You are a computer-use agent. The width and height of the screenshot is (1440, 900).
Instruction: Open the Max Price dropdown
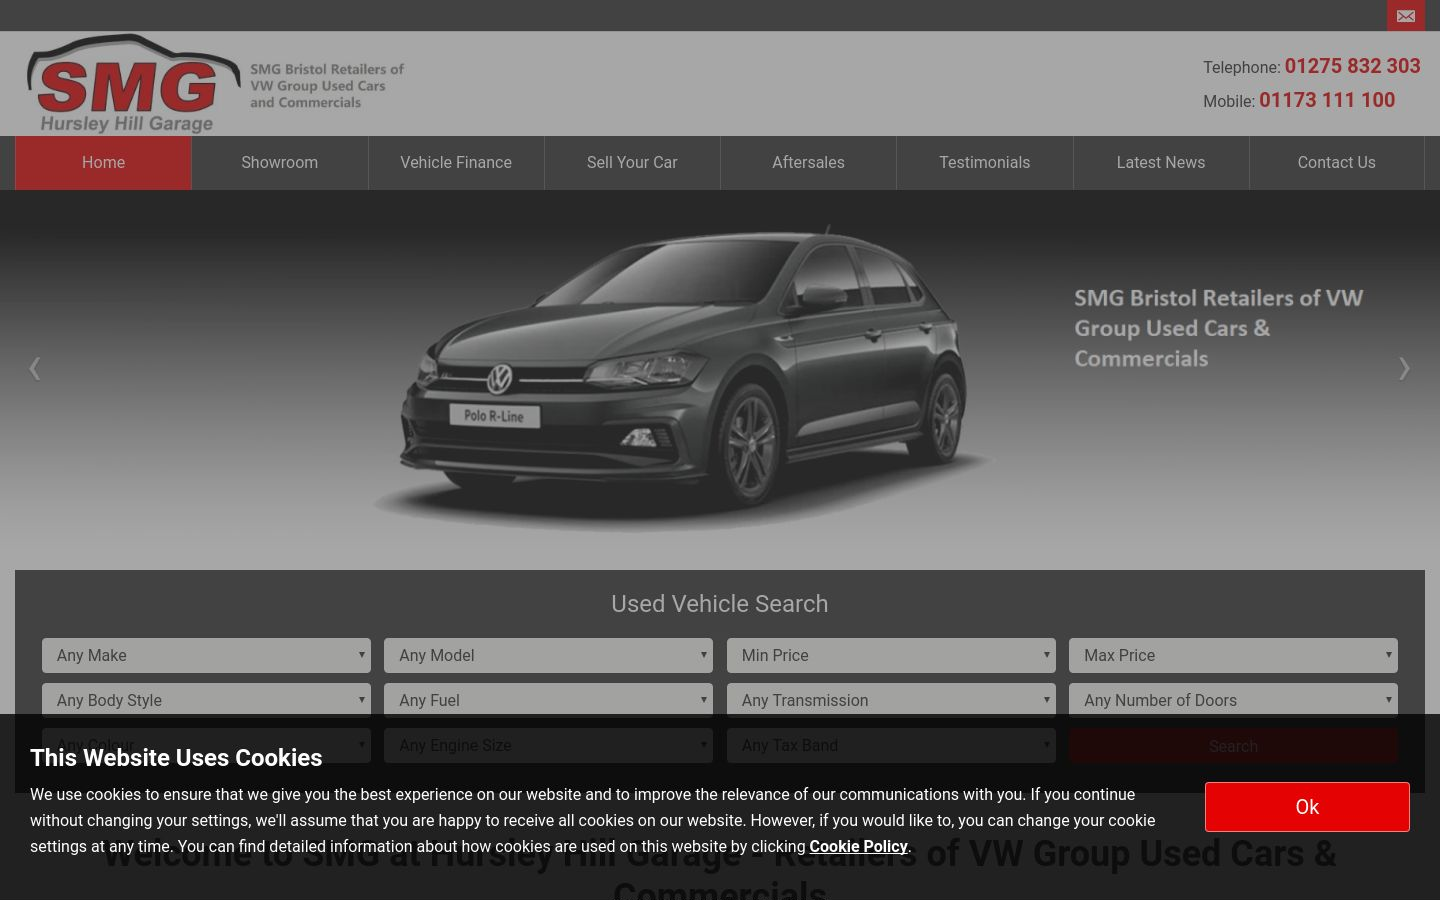(1233, 655)
